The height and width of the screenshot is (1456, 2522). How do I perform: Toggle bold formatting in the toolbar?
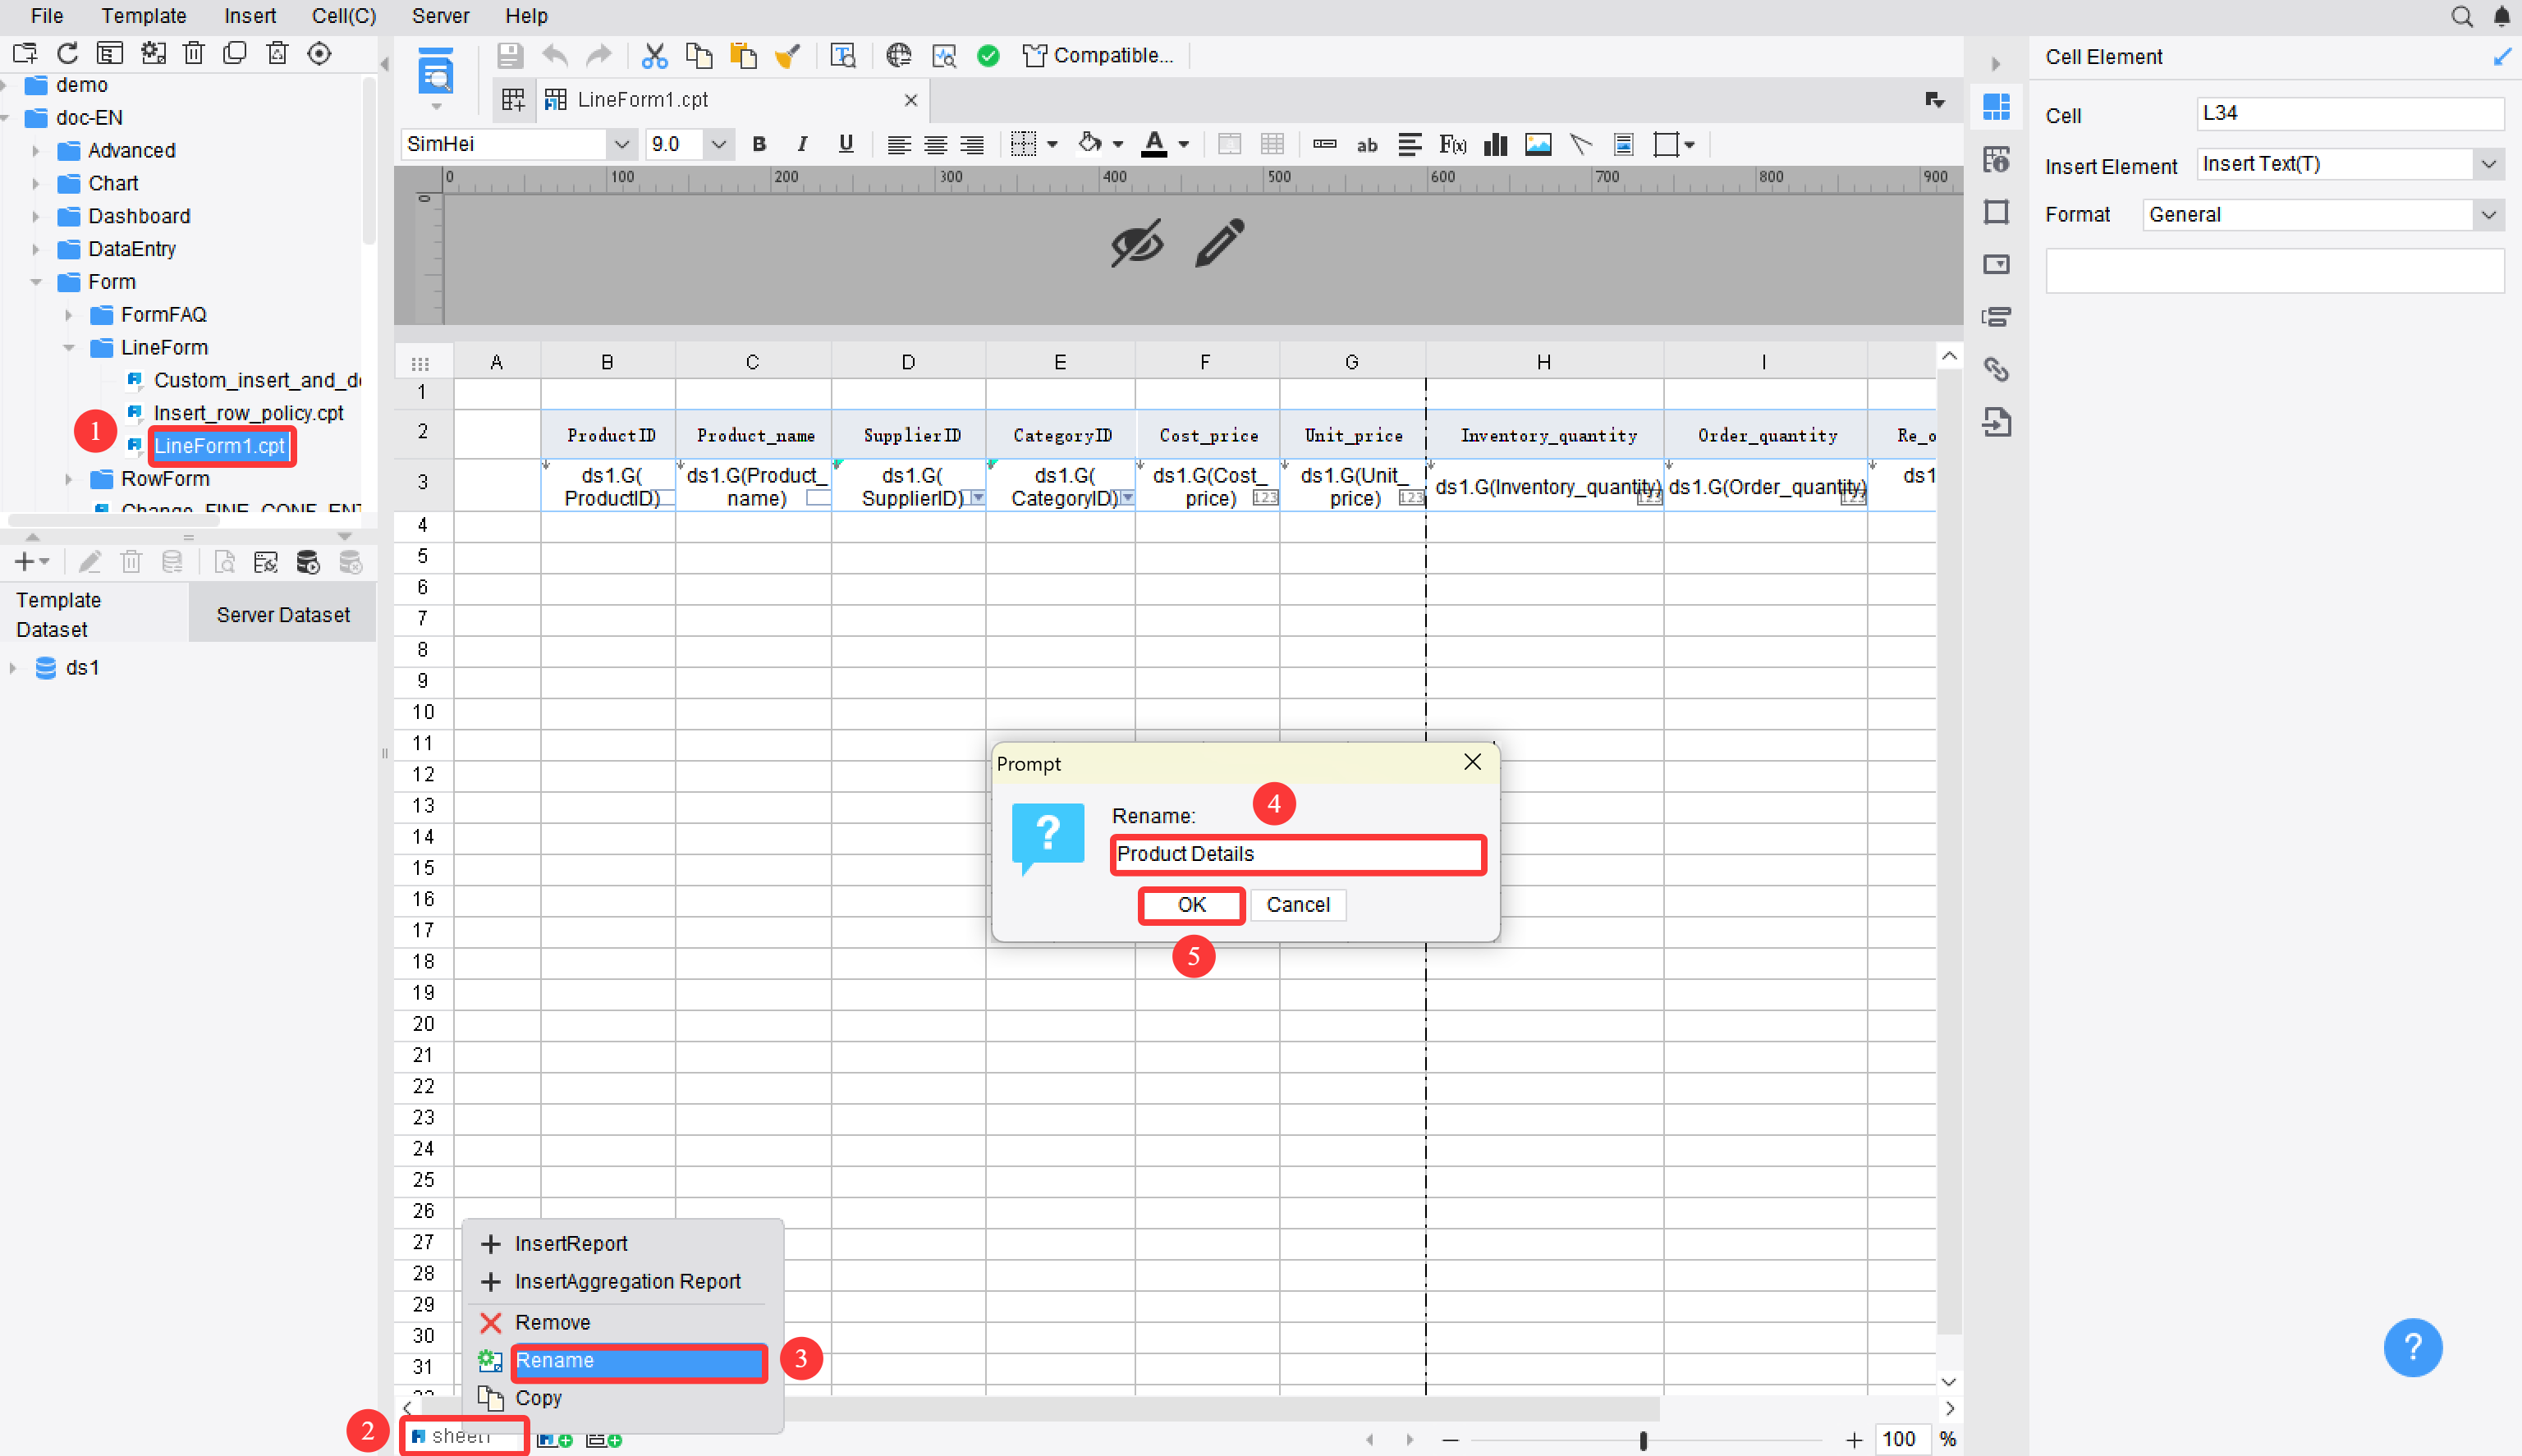[x=759, y=144]
